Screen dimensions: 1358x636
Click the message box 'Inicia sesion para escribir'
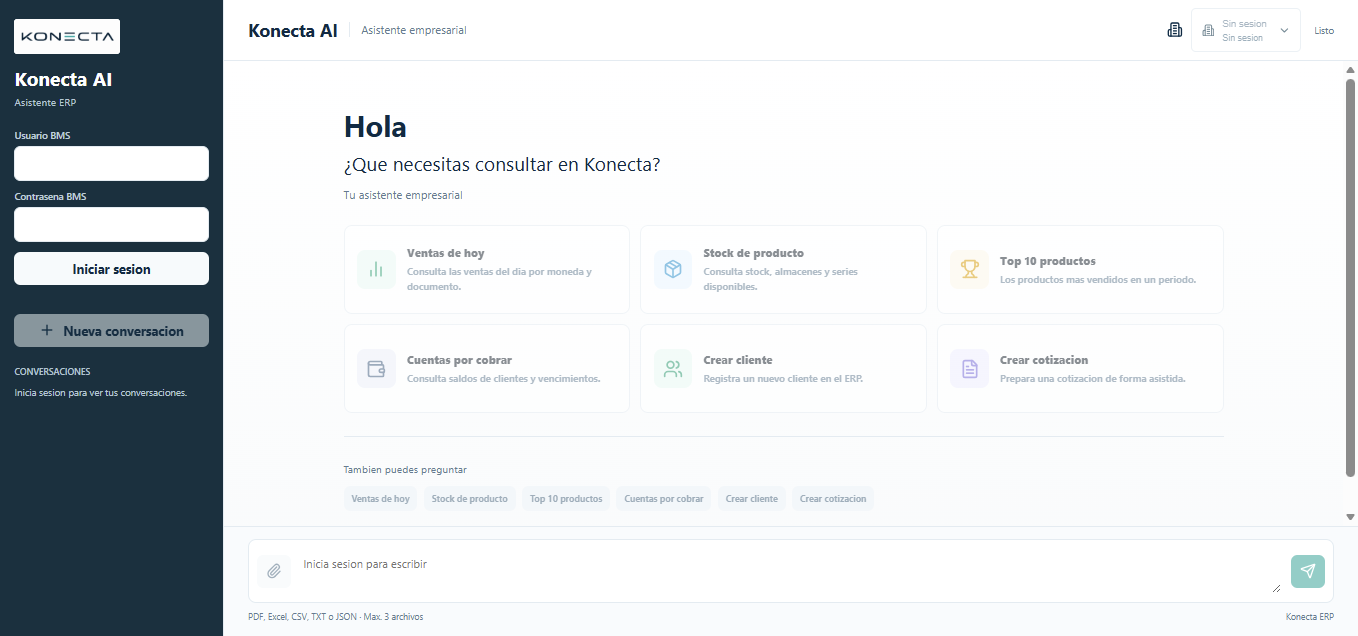[x=790, y=571]
